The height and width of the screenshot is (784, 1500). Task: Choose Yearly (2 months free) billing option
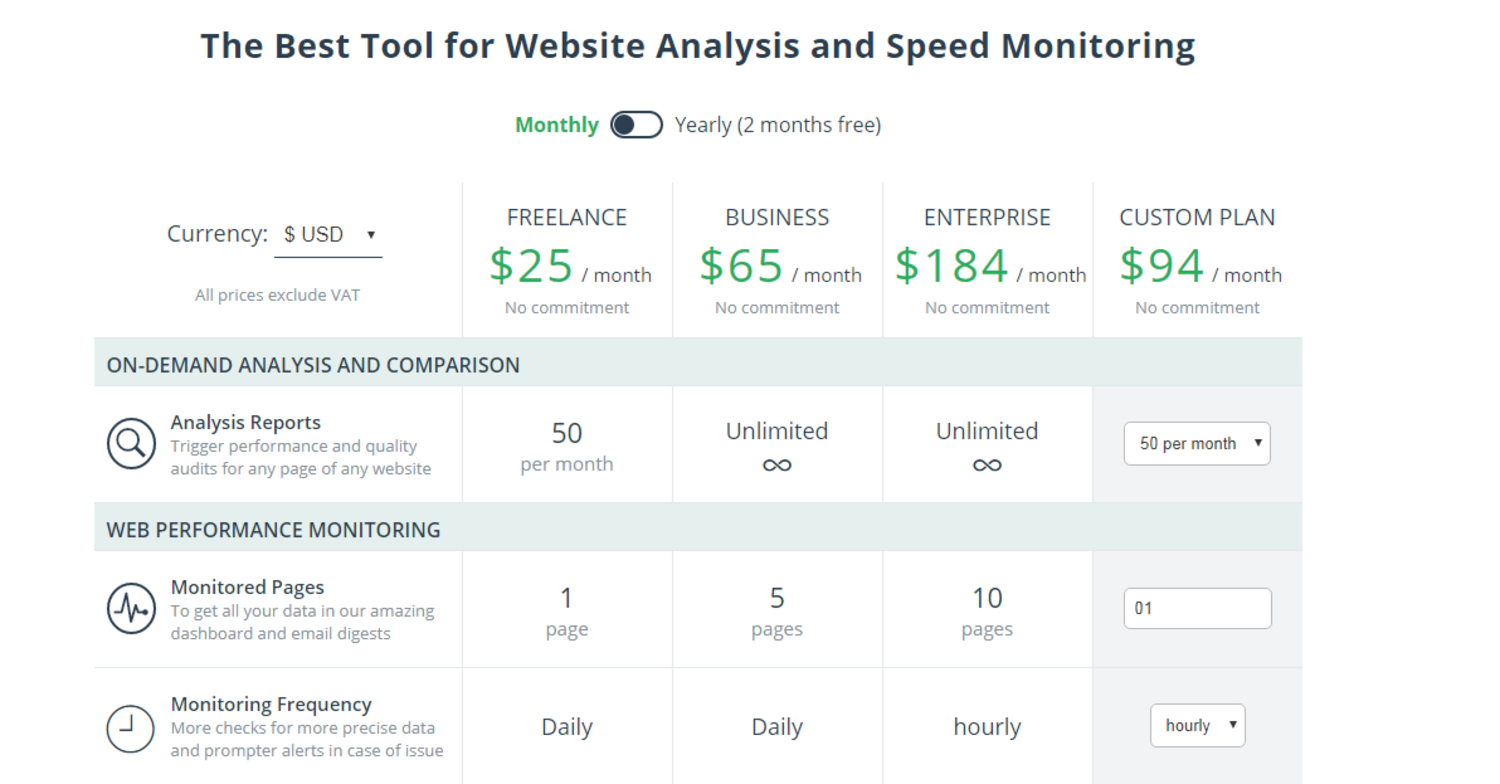[x=777, y=125]
